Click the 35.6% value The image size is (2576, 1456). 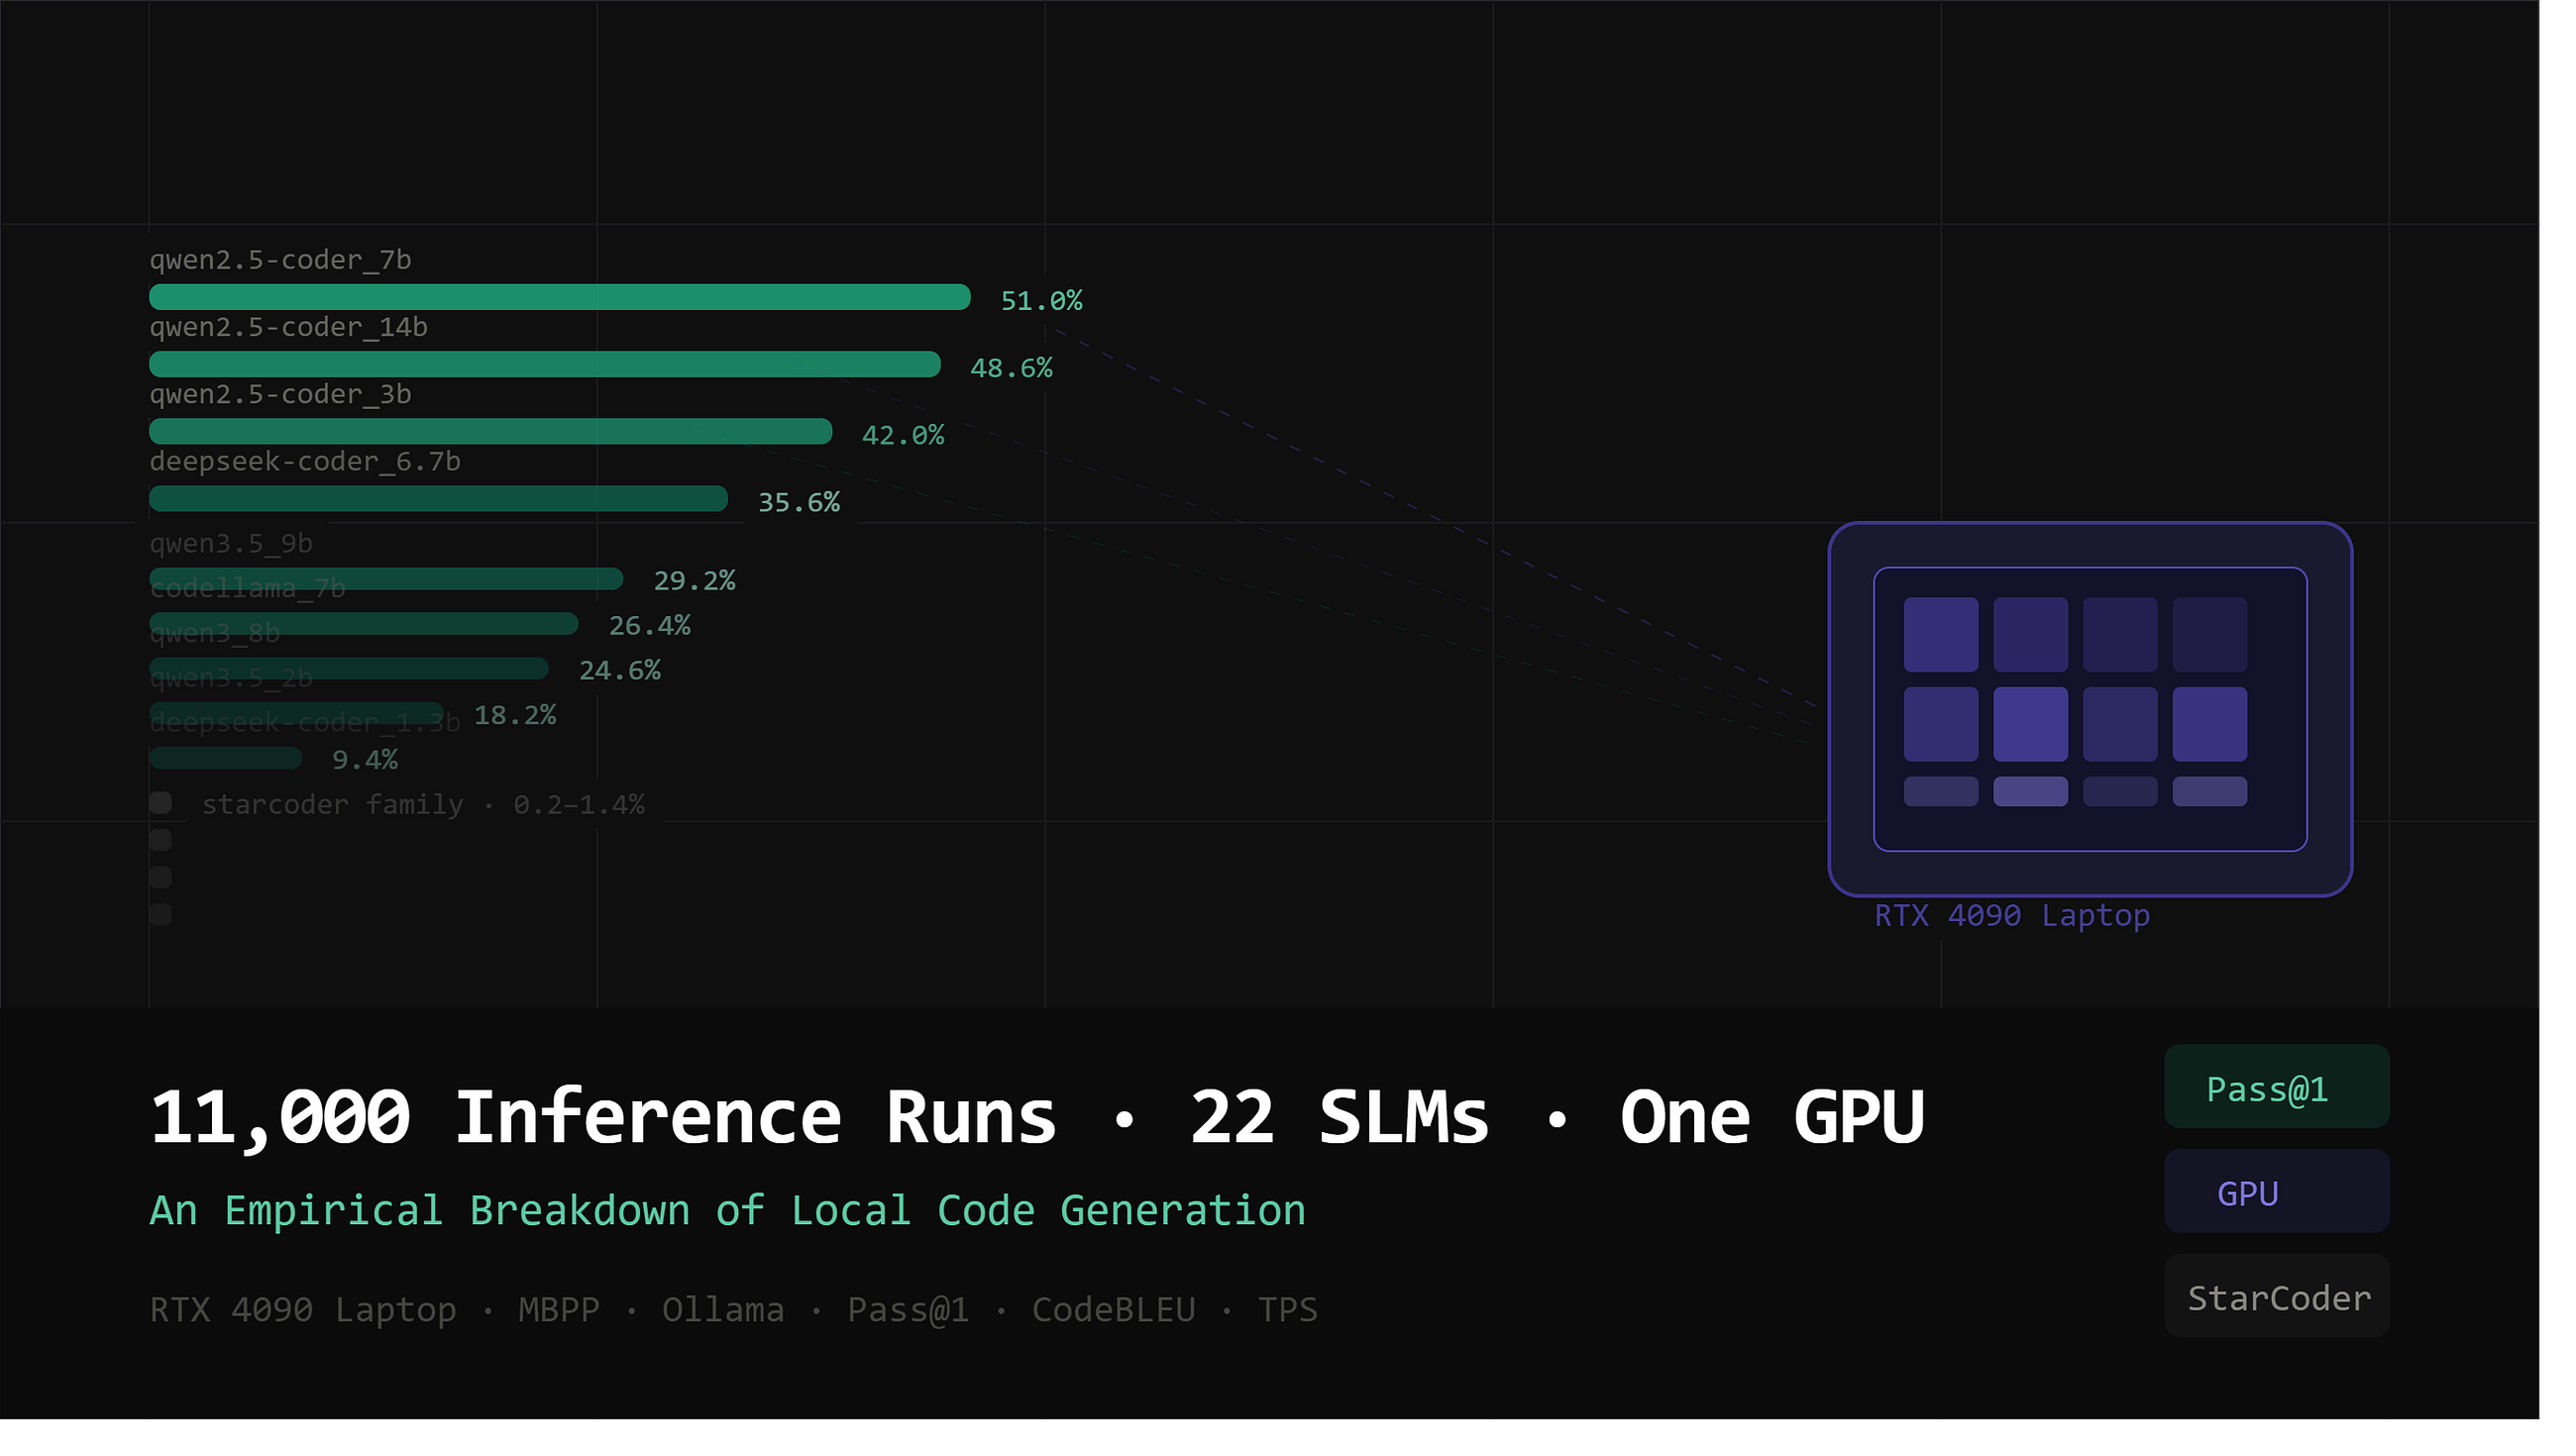[798, 502]
